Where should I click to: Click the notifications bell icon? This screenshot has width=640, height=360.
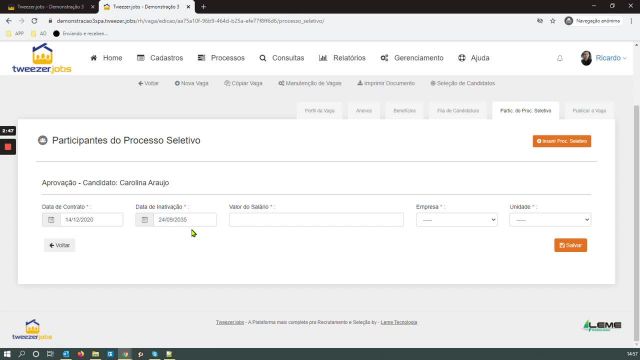[560, 58]
